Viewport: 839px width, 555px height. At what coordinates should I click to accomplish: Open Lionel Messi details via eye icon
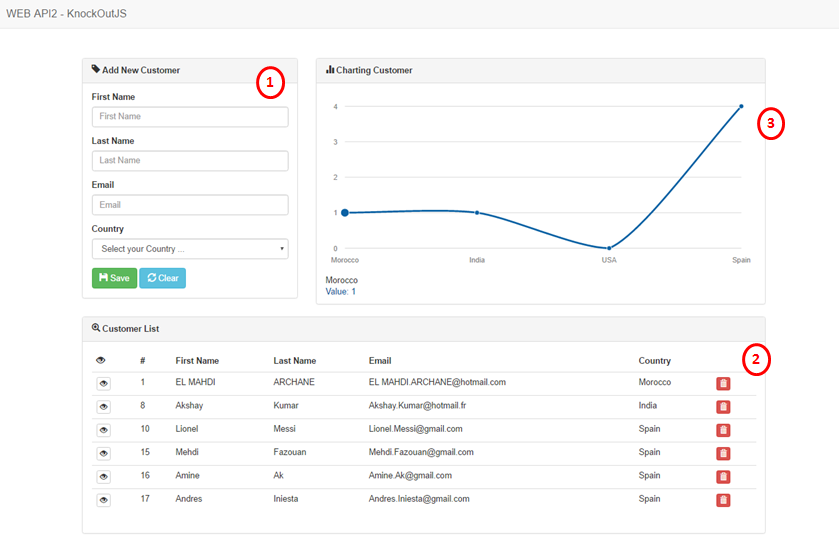[103, 430]
